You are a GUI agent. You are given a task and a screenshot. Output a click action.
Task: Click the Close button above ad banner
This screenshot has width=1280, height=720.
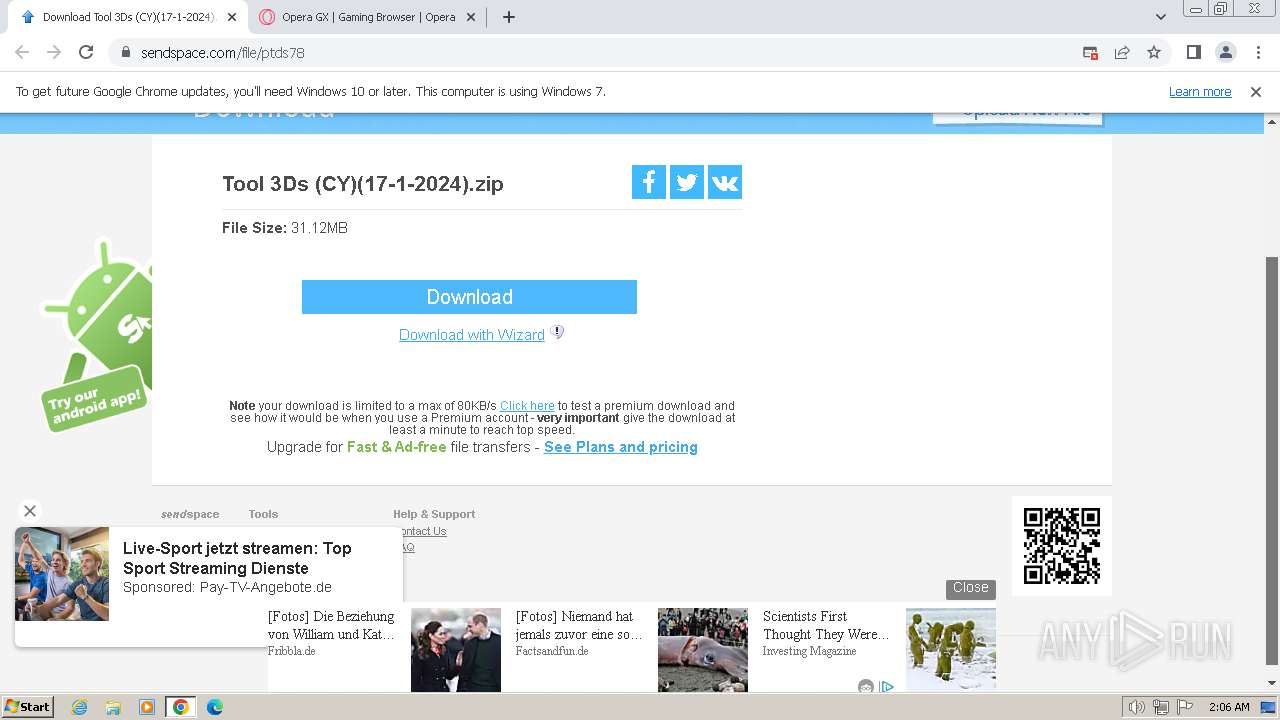(970, 588)
